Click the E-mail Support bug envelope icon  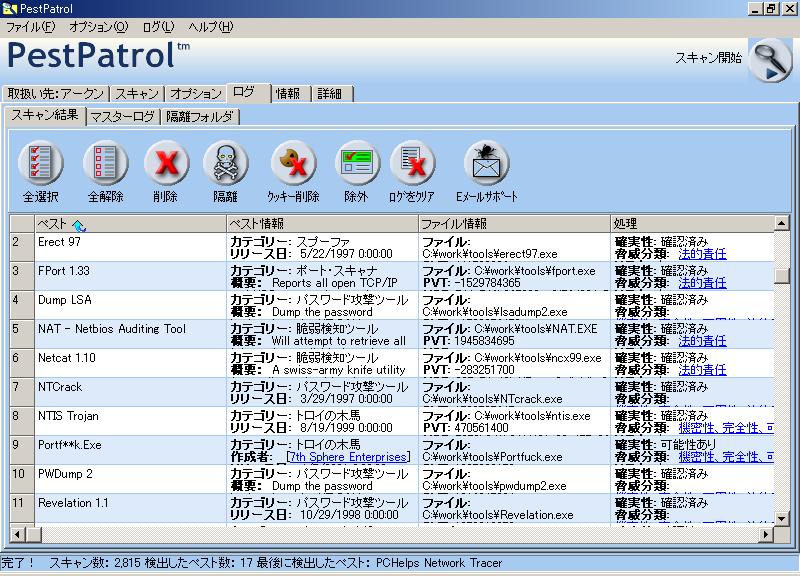(x=486, y=163)
